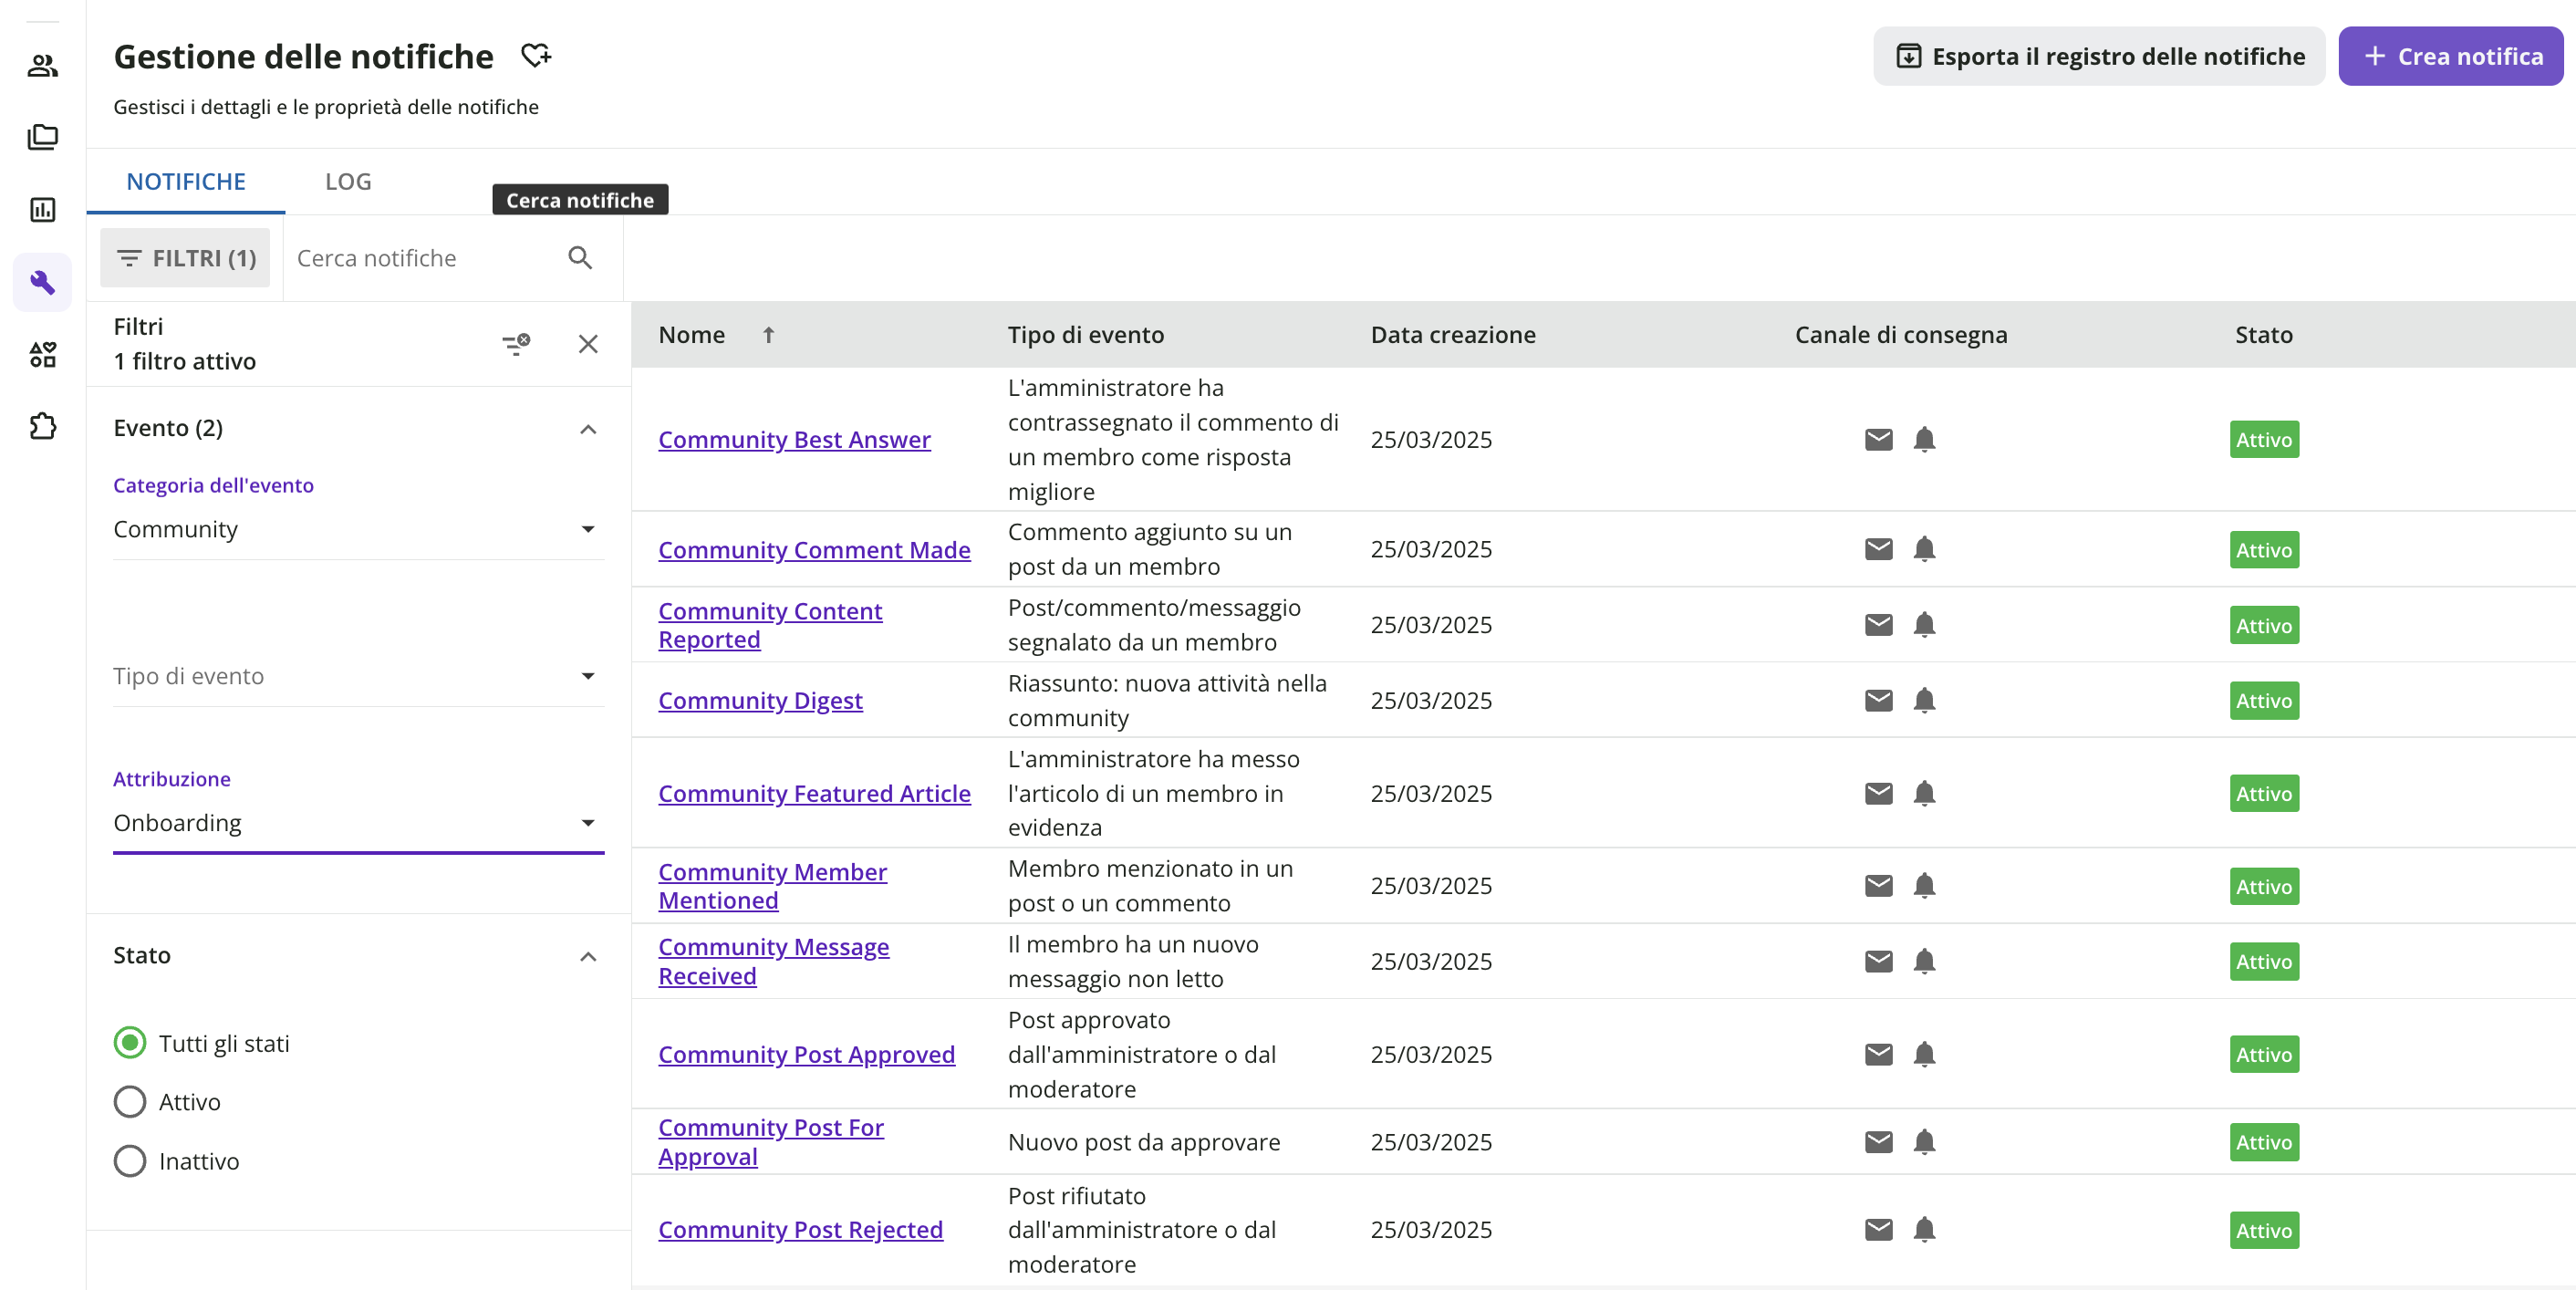Collapse the Evento (2) section

[588, 429]
